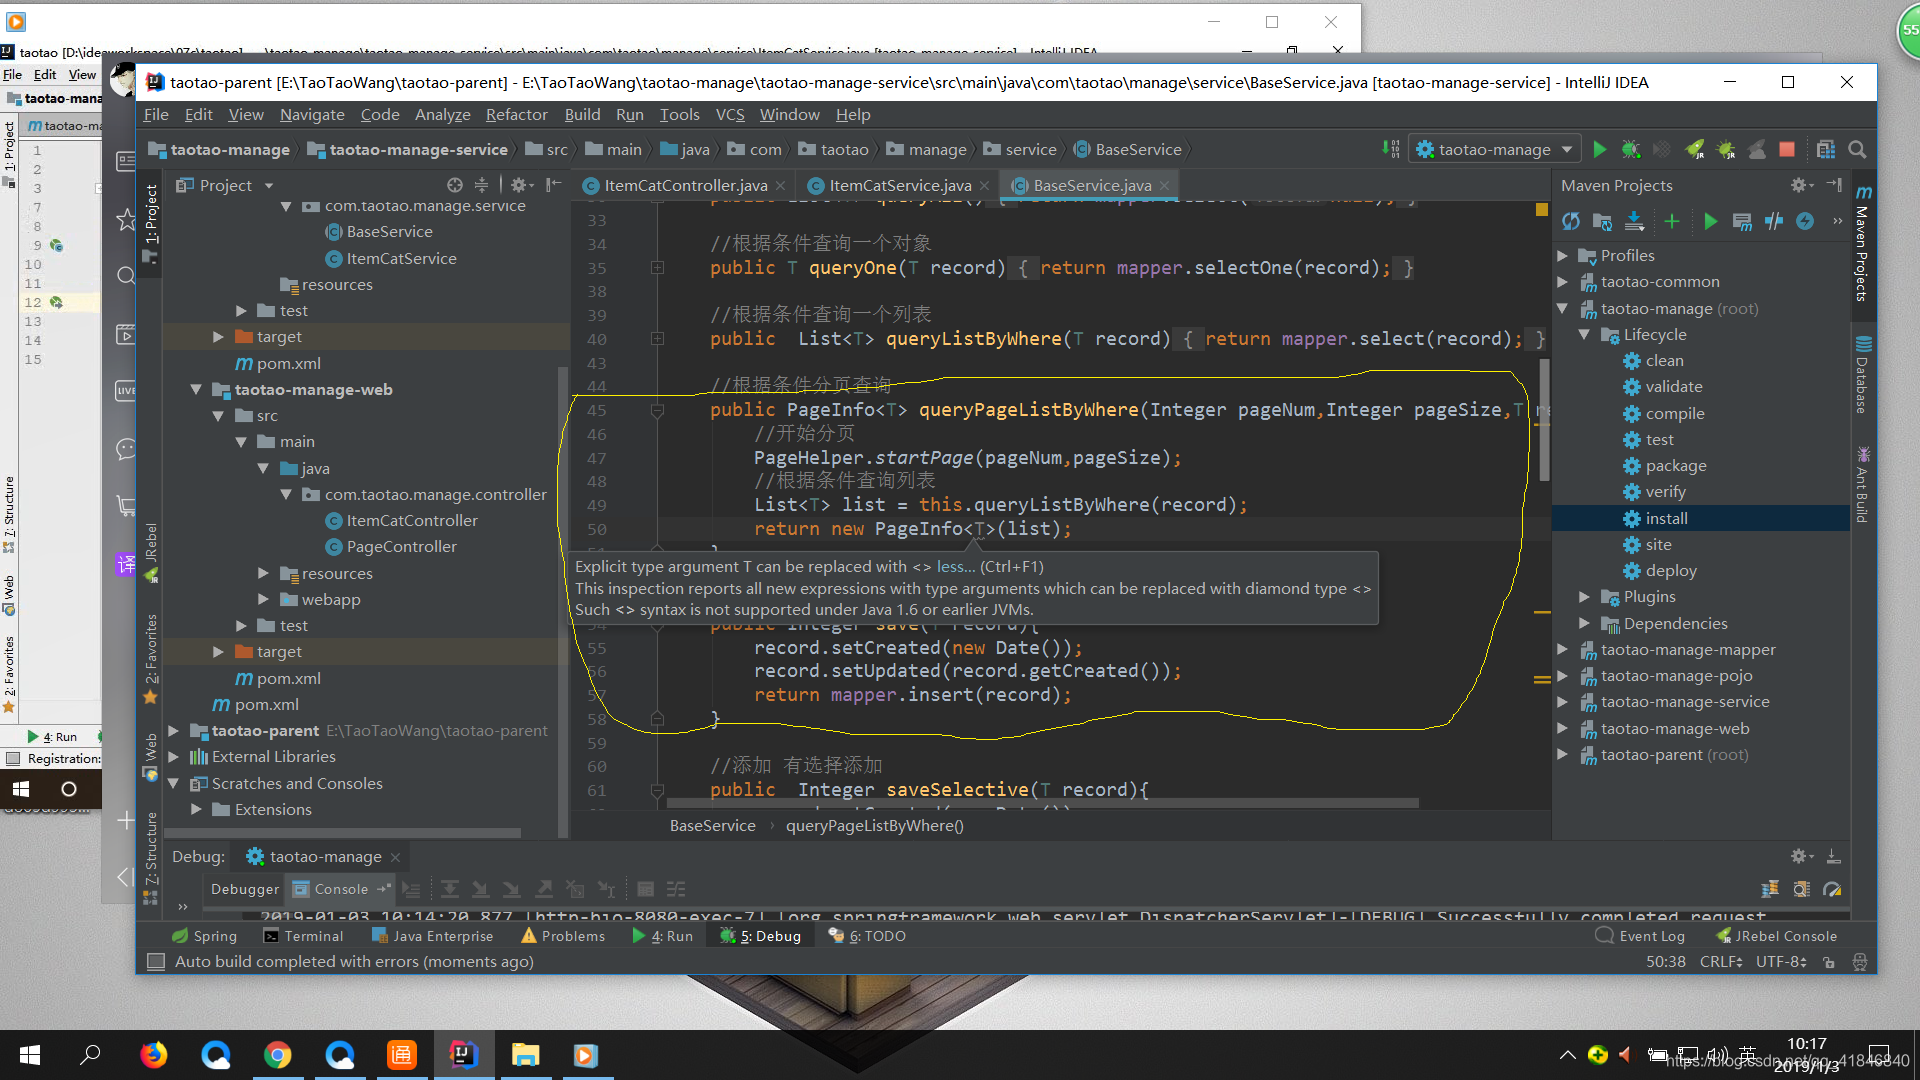Click Generate Sources and Update Folders icon
Screen dimensions: 1920x1080
click(x=1602, y=221)
